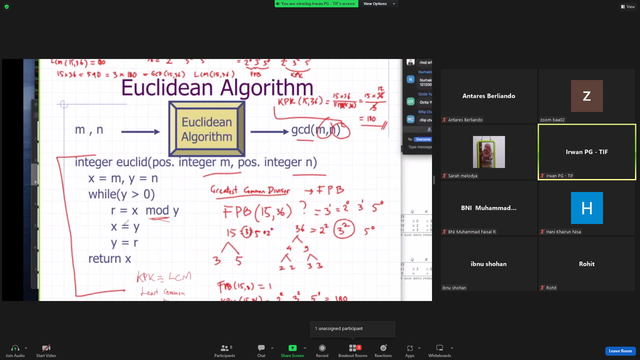Click the green Share Screen icon
The width and height of the screenshot is (640, 360).
(292, 348)
